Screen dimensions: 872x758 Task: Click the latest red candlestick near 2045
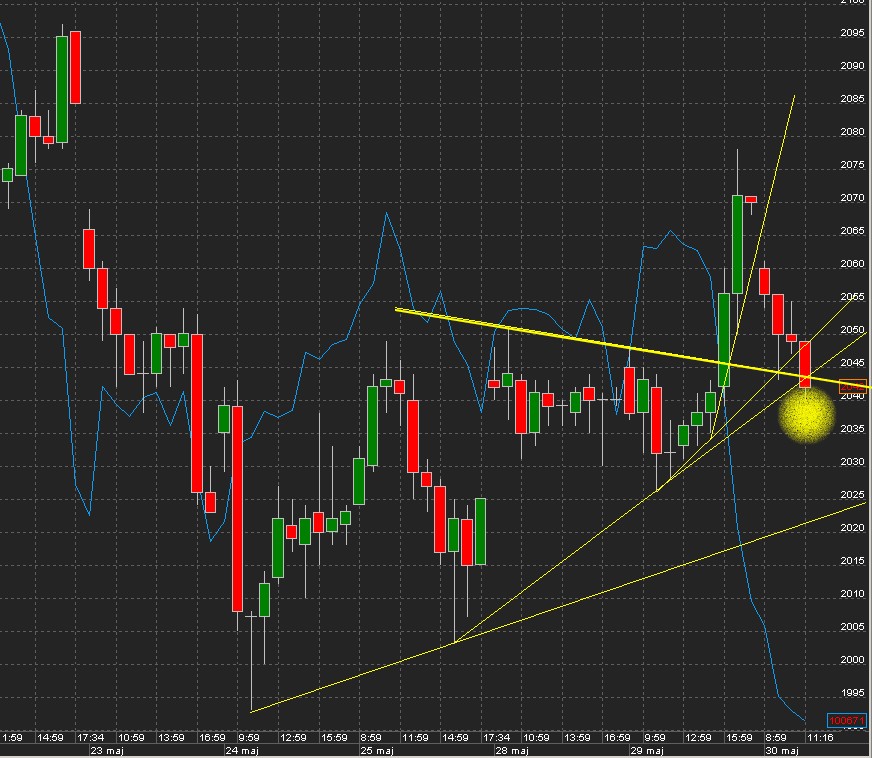[805, 364]
